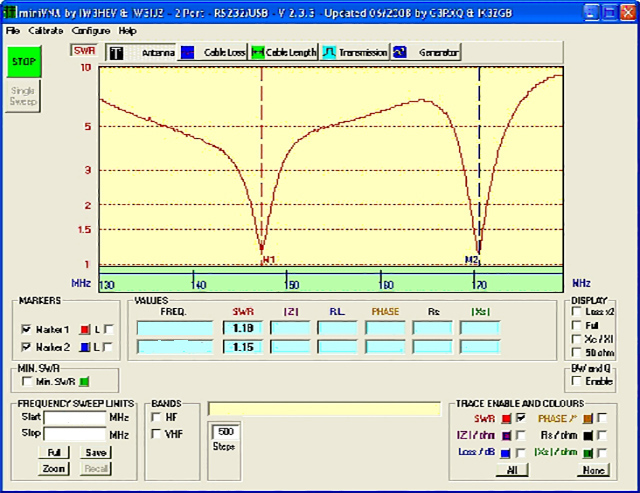The width and height of the screenshot is (640, 493).
Task: Click the Marker 1 frequency value field
Action: (175, 328)
